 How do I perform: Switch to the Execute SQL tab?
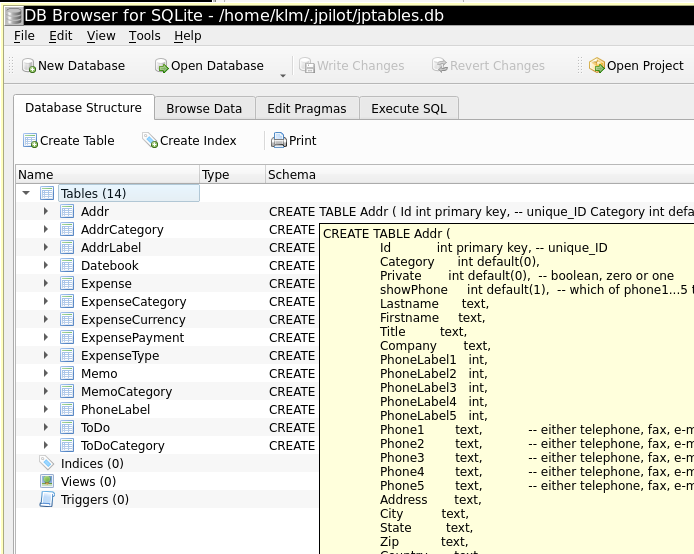pos(408,108)
